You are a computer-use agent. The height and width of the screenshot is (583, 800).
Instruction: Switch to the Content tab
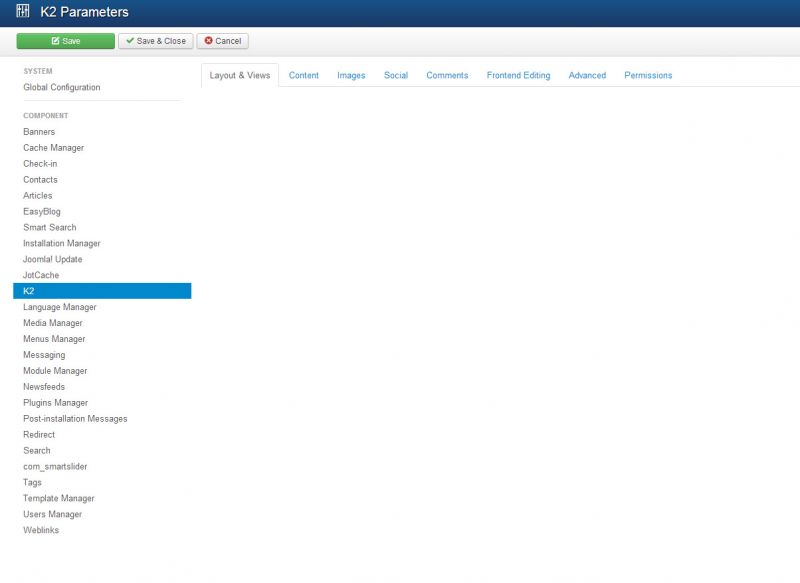point(304,75)
